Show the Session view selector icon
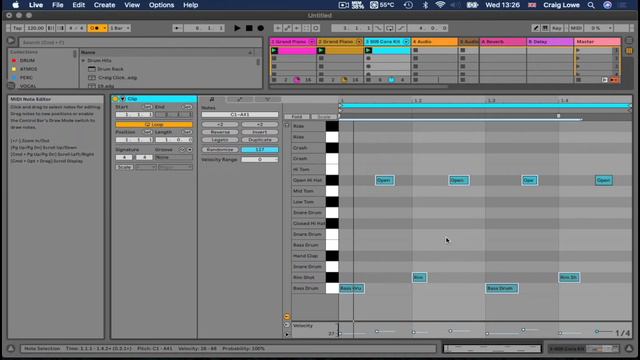The height and width of the screenshot is (360, 640). (x=629, y=51)
